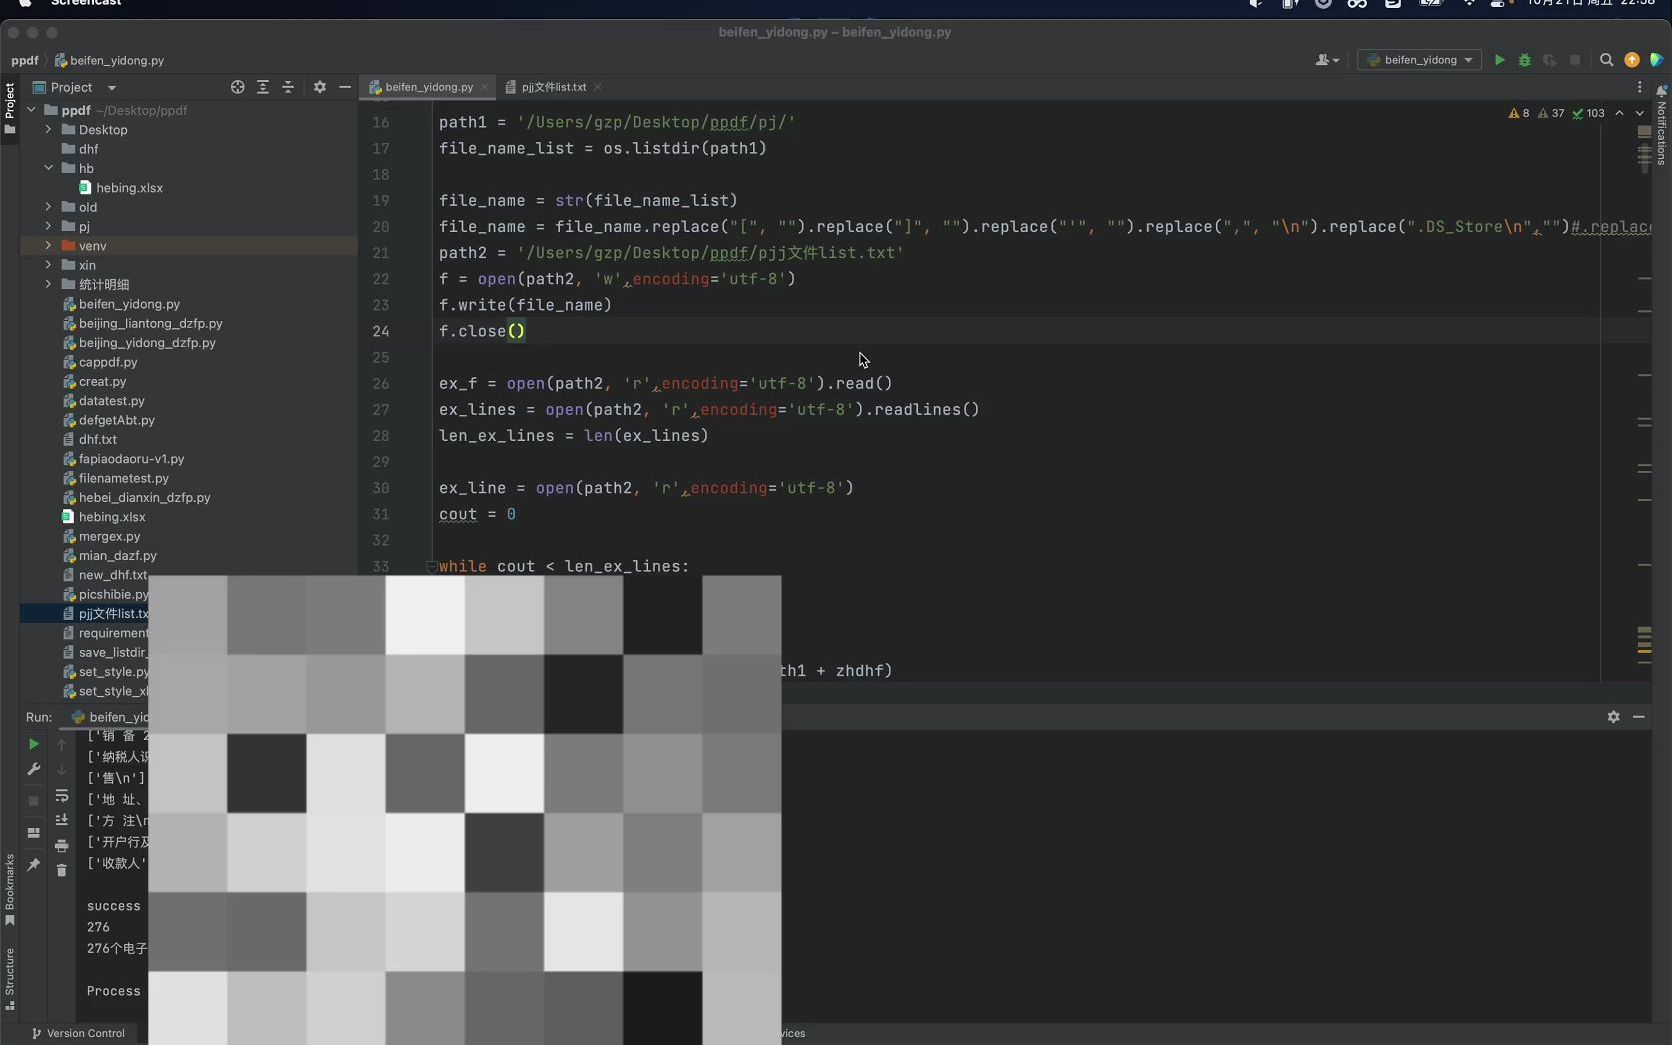Image resolution: width=1672 pixels, height=1045 pixels.
Task: Collapse the ppdf root folder
Action: coord(31,110)
